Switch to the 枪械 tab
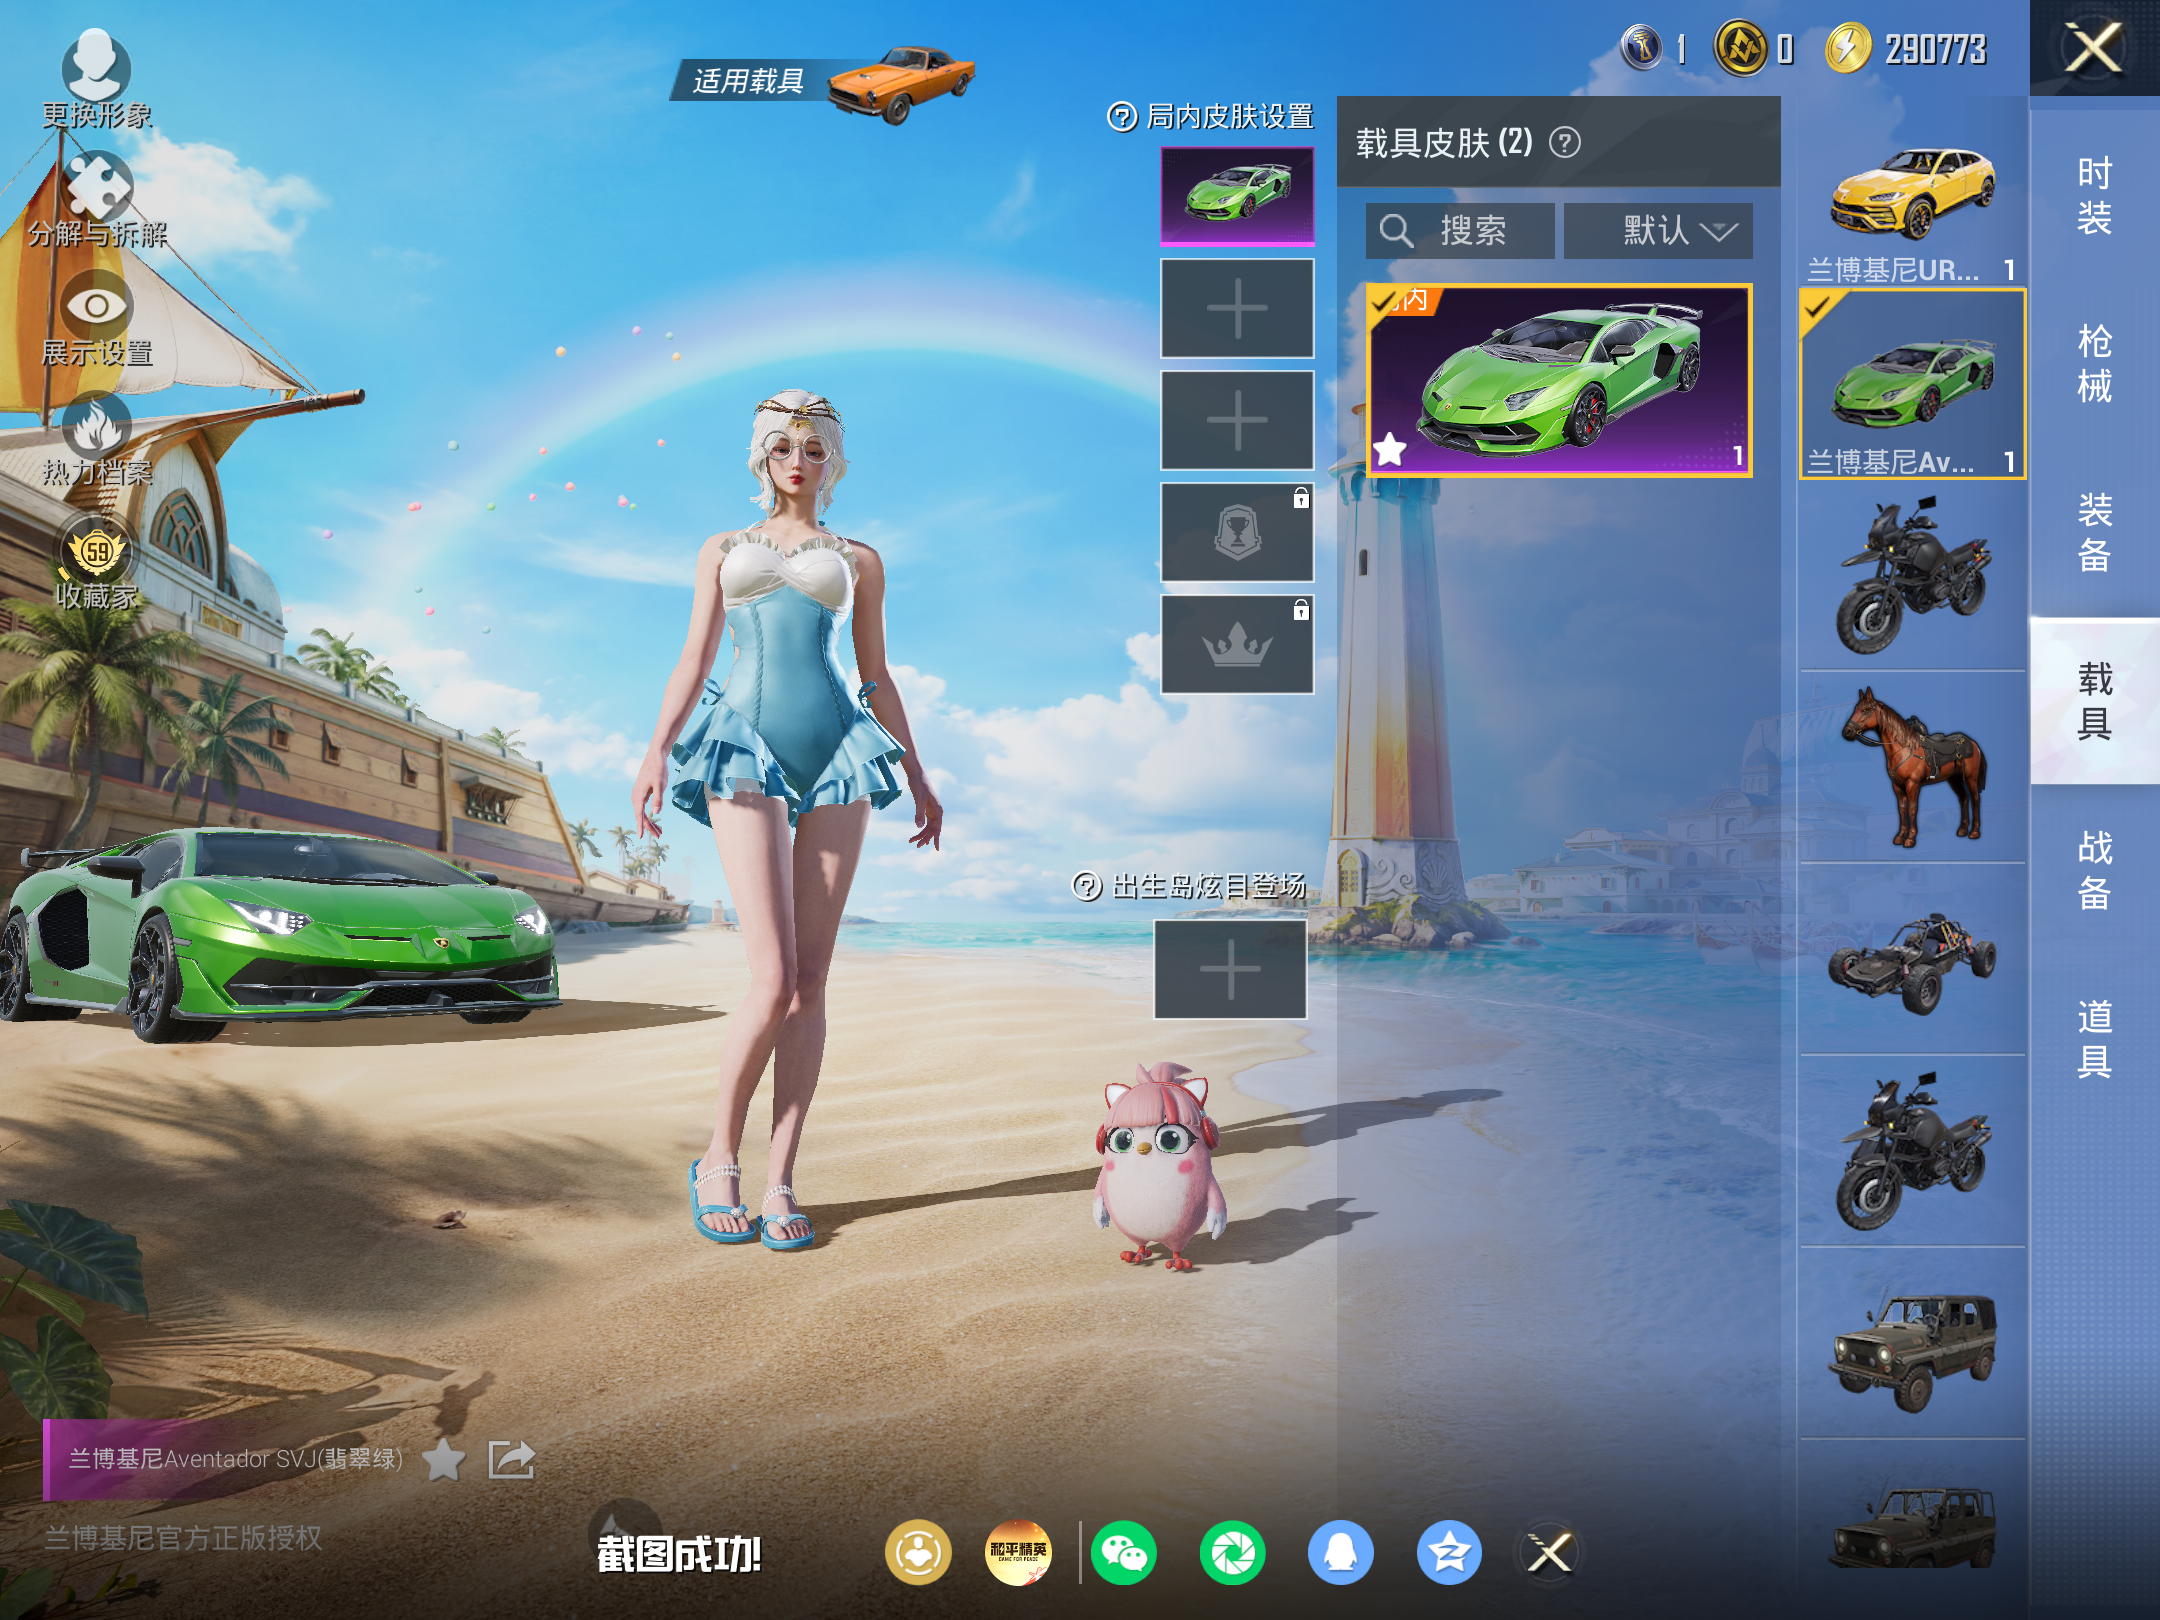Image resolution: width=2160 pixels, height=1620 pixels. click(2094, 364)
